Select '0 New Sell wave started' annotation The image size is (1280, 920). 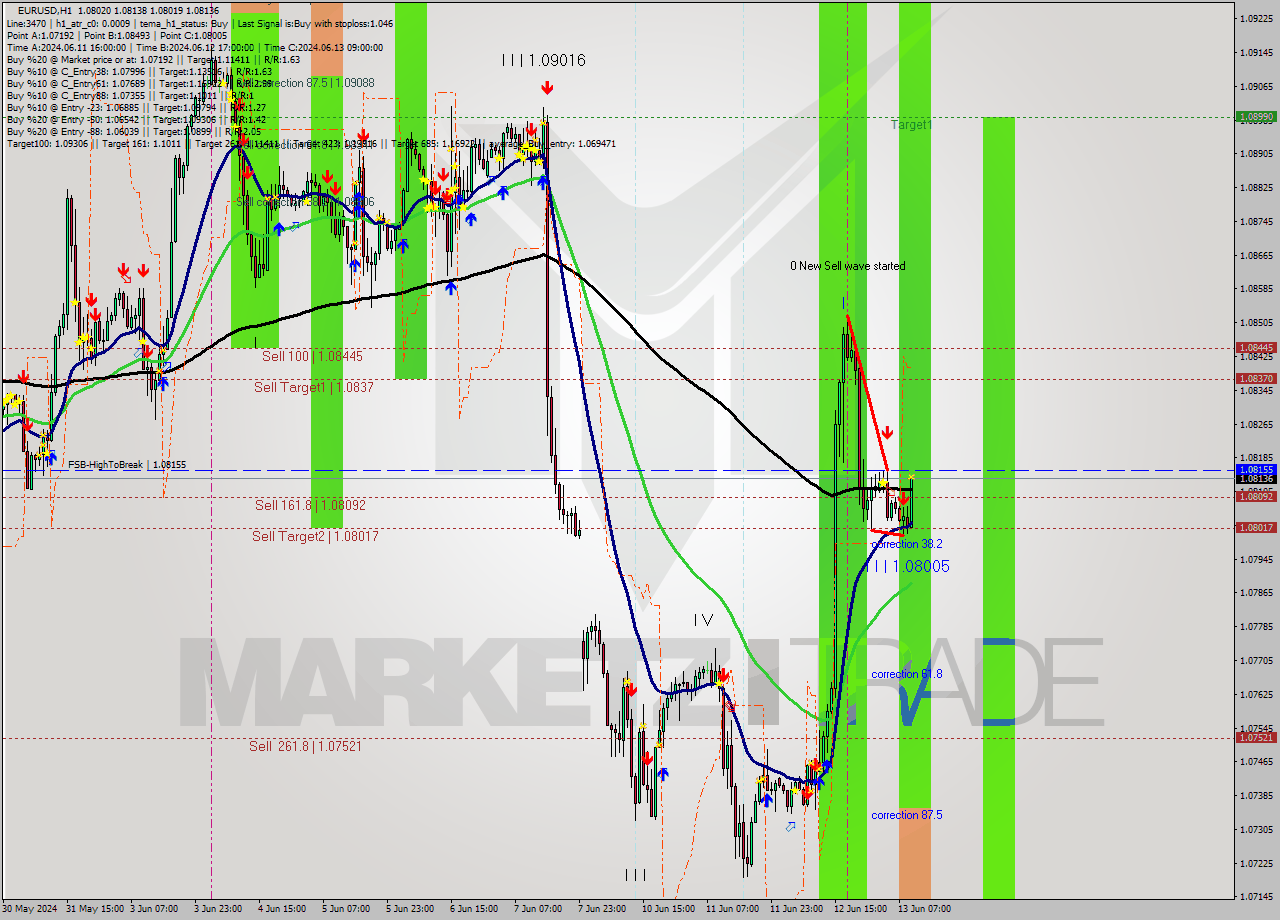pyautogui.click(x=847, y=266)
